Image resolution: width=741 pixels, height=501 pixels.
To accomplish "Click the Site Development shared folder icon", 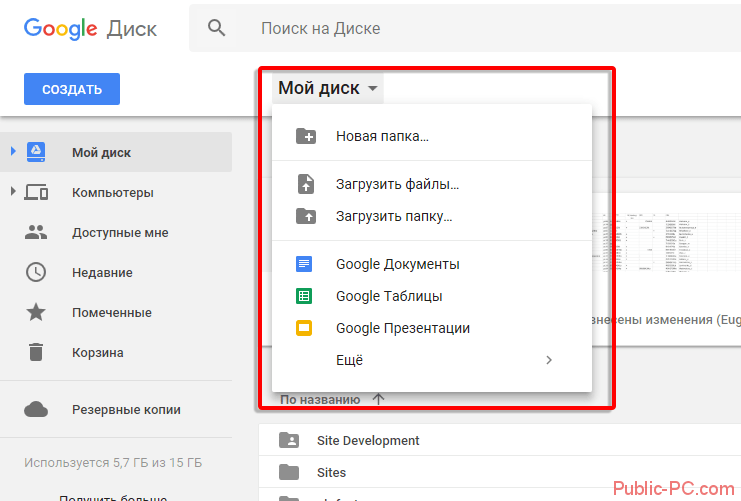I will [x=289, y=440].
